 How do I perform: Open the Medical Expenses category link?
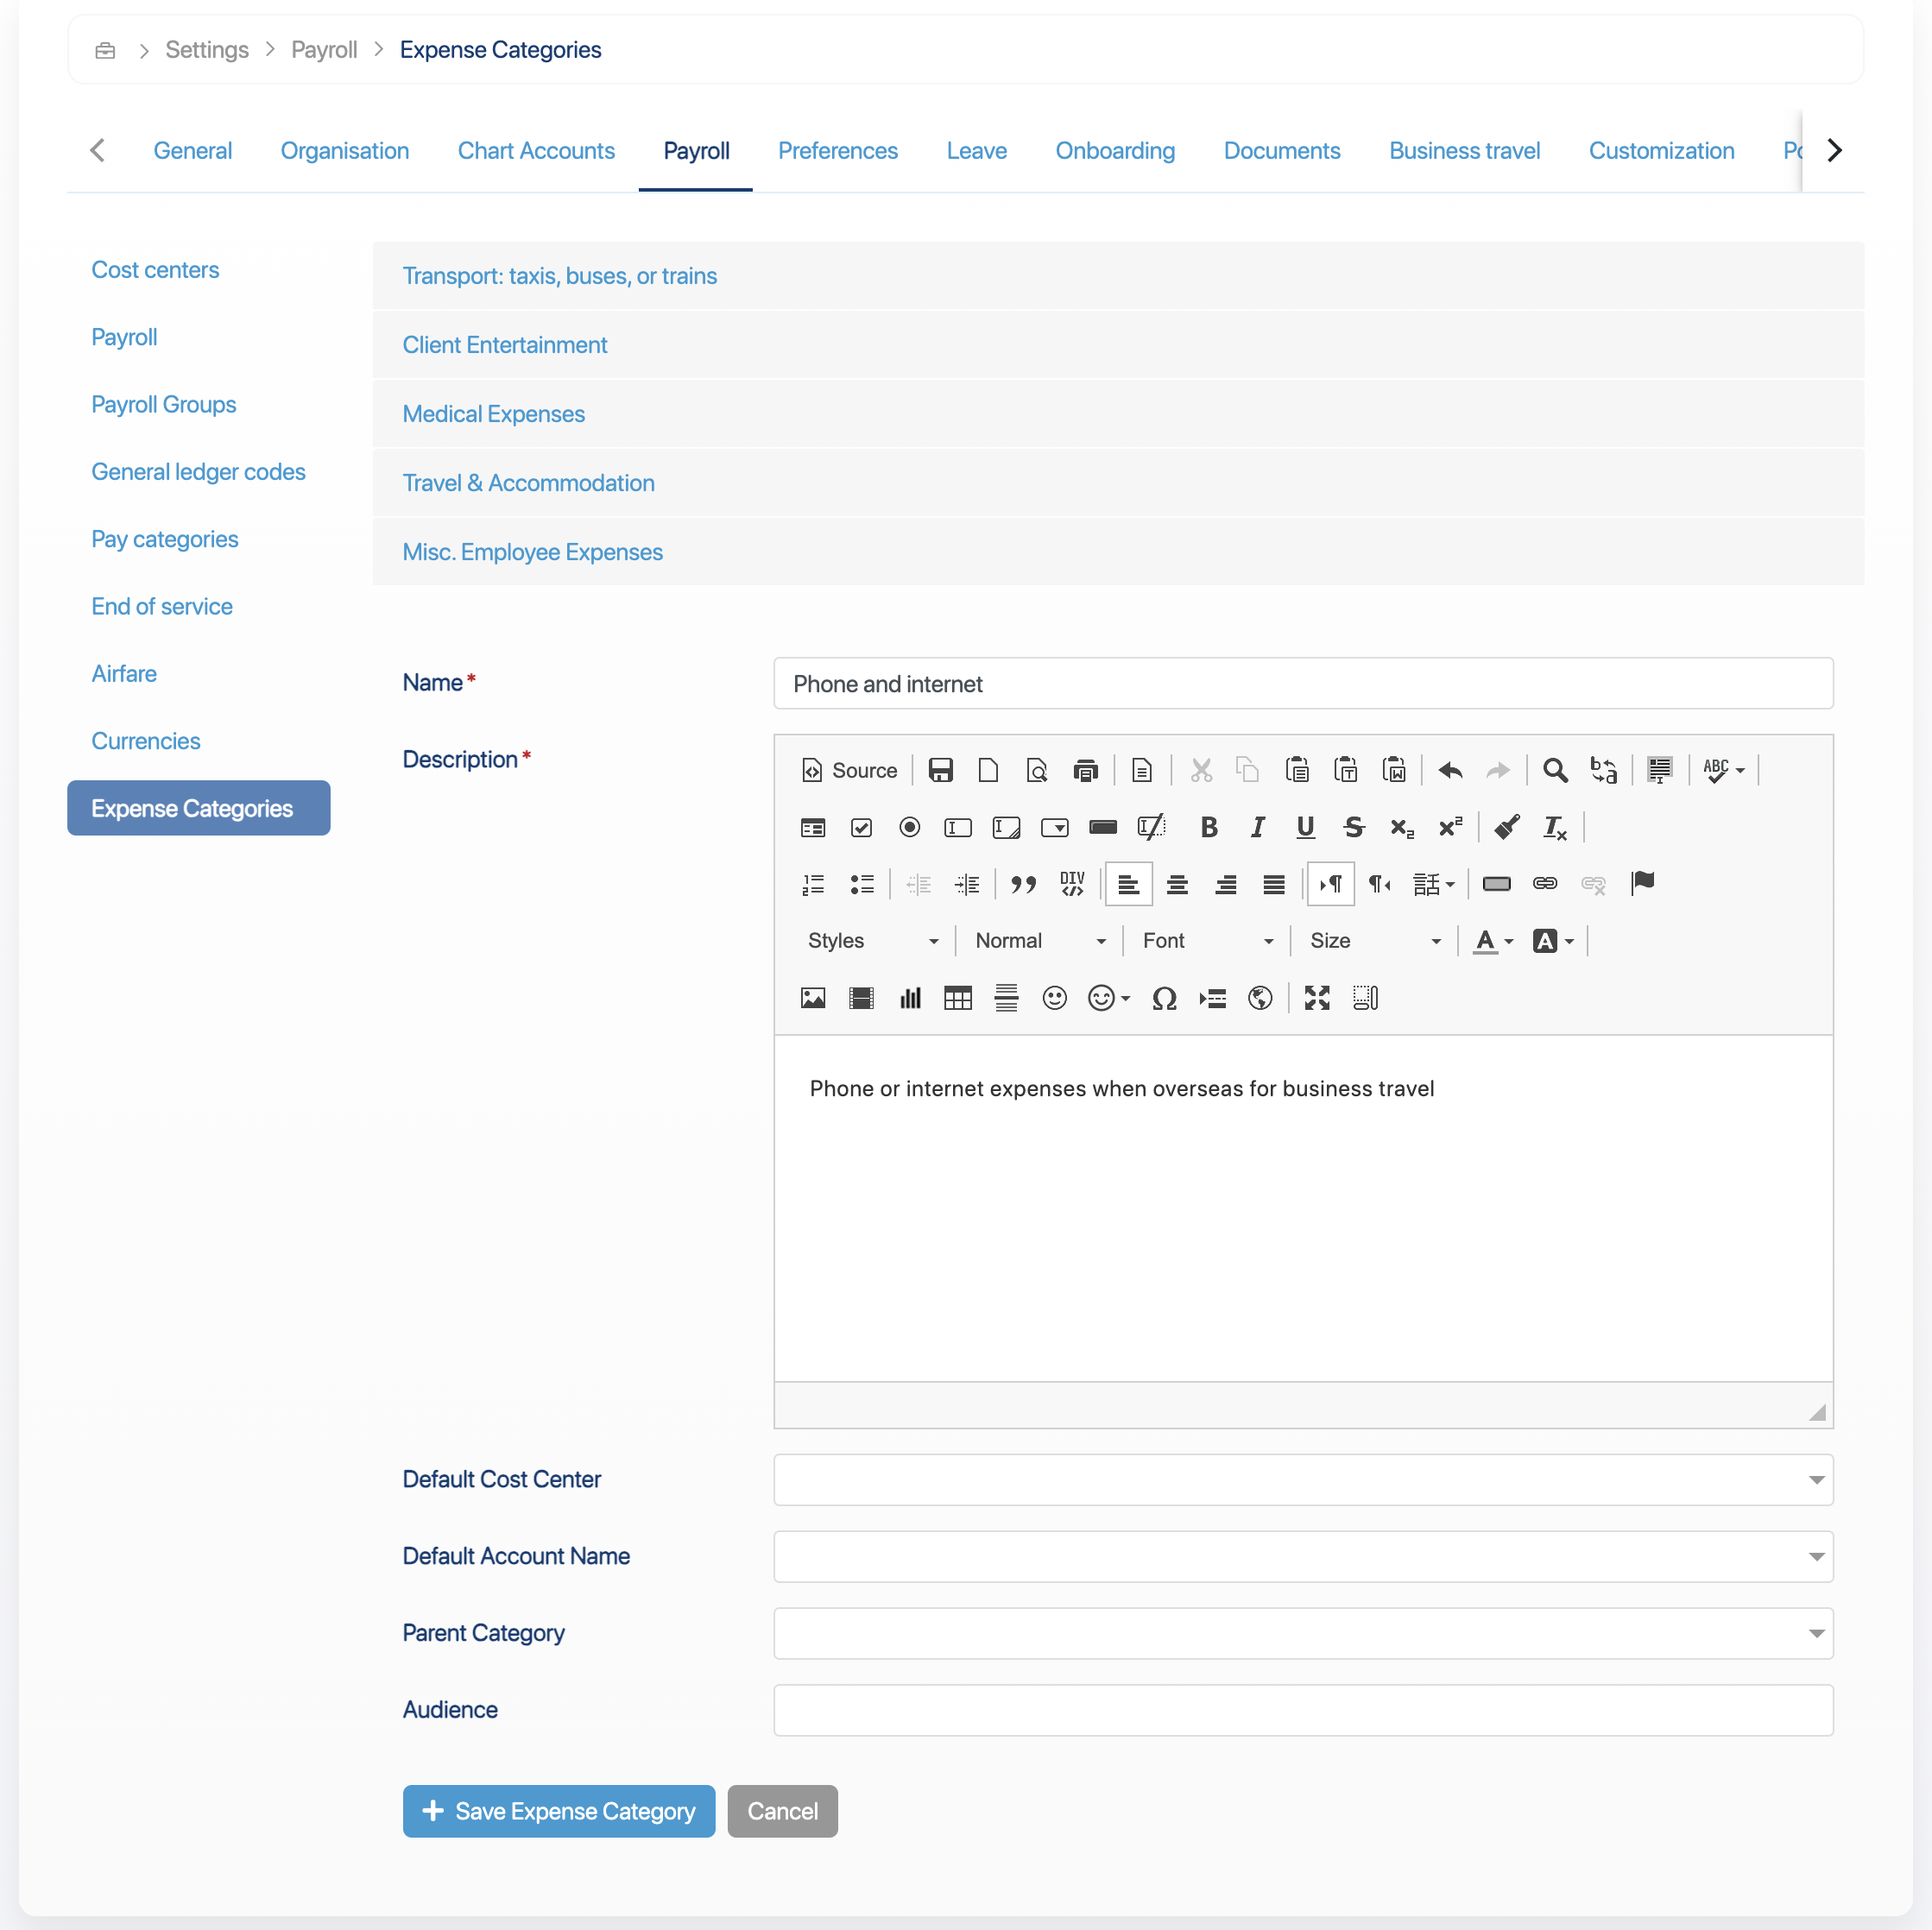(493, 414)
